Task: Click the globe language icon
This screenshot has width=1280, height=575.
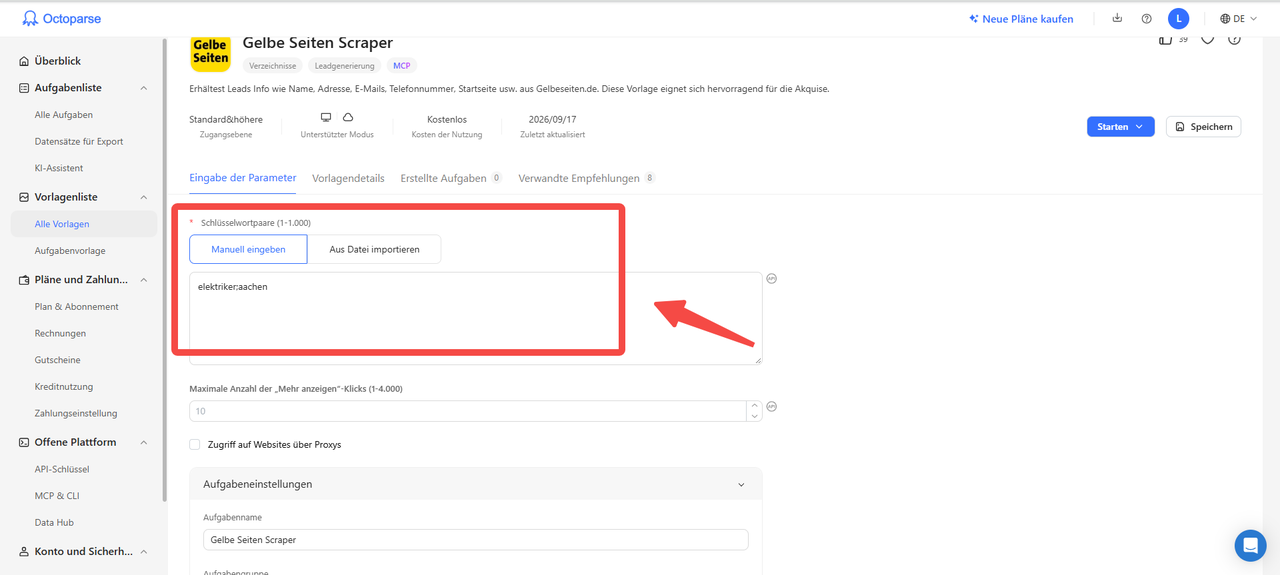Action: tap(1225, 19)
